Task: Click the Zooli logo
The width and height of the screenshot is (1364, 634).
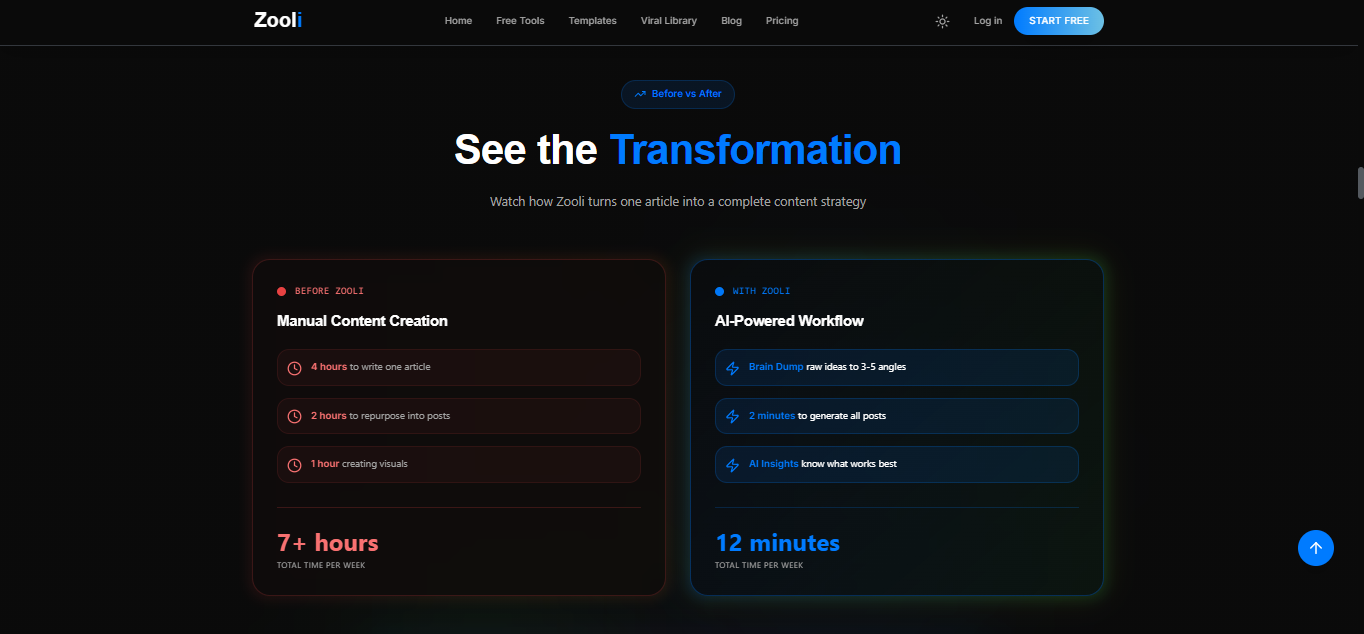Action: pyautogui.click(x=278, y=20)
